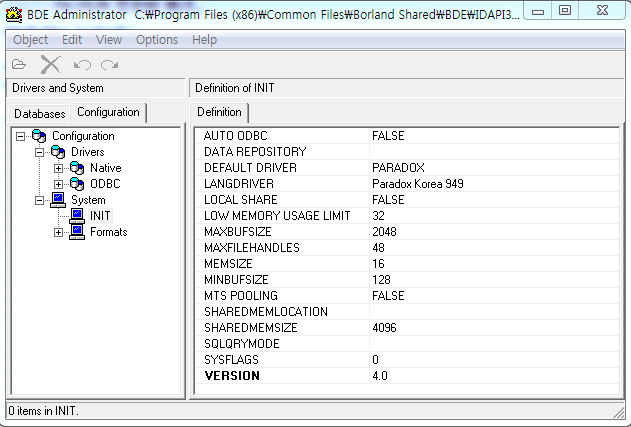The width and height of the screenshot is (631, 427).
Task: Click the Configuration root node icon
Action: [x=40, y=136]
